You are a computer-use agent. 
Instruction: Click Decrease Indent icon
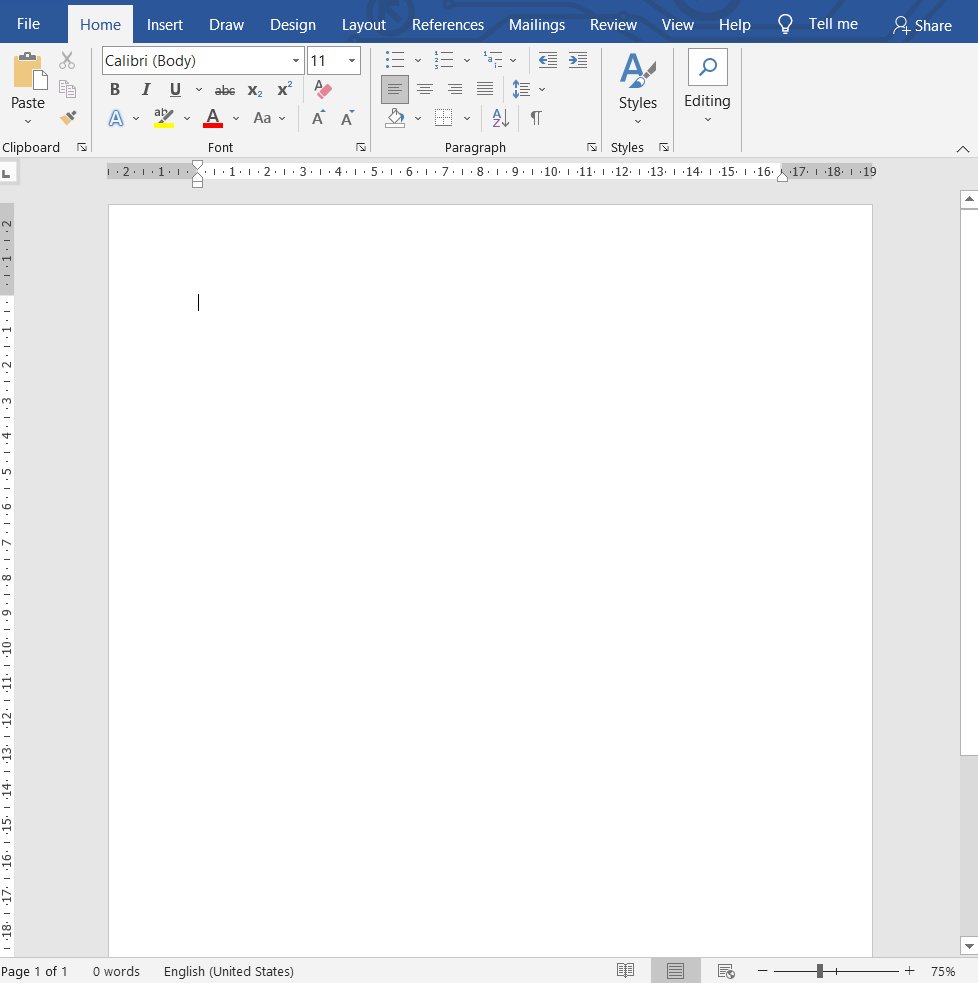pos(547,60)
